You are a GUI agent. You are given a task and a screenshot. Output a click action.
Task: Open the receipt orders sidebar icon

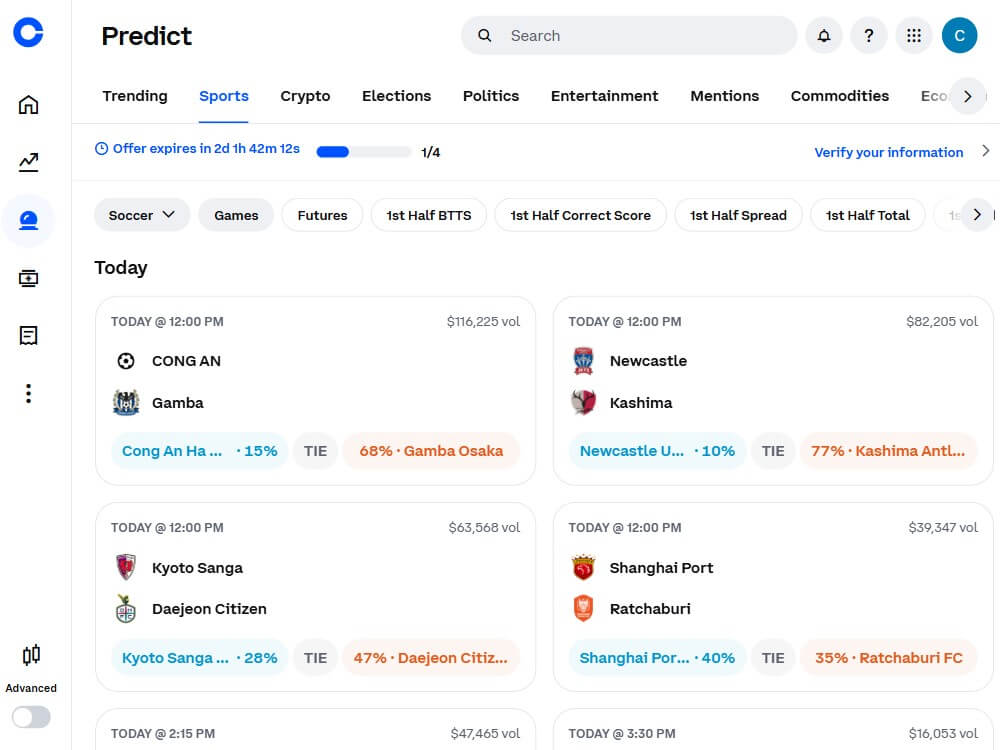[x=28, y=335]
